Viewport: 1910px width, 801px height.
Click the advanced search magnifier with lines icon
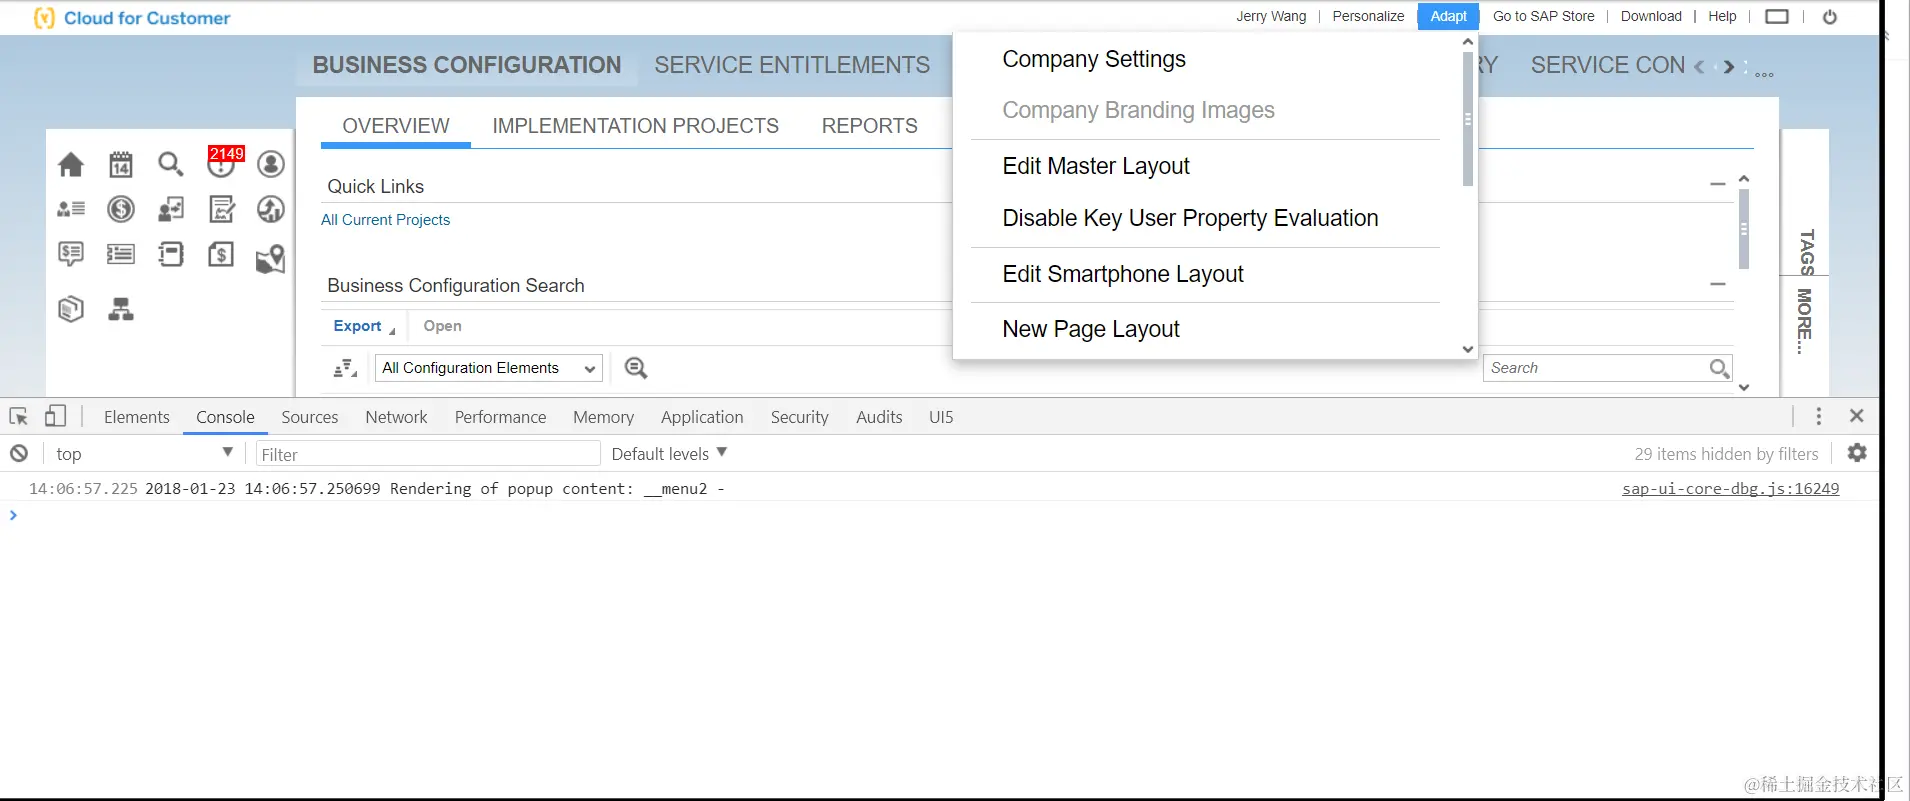pos(636,368)
